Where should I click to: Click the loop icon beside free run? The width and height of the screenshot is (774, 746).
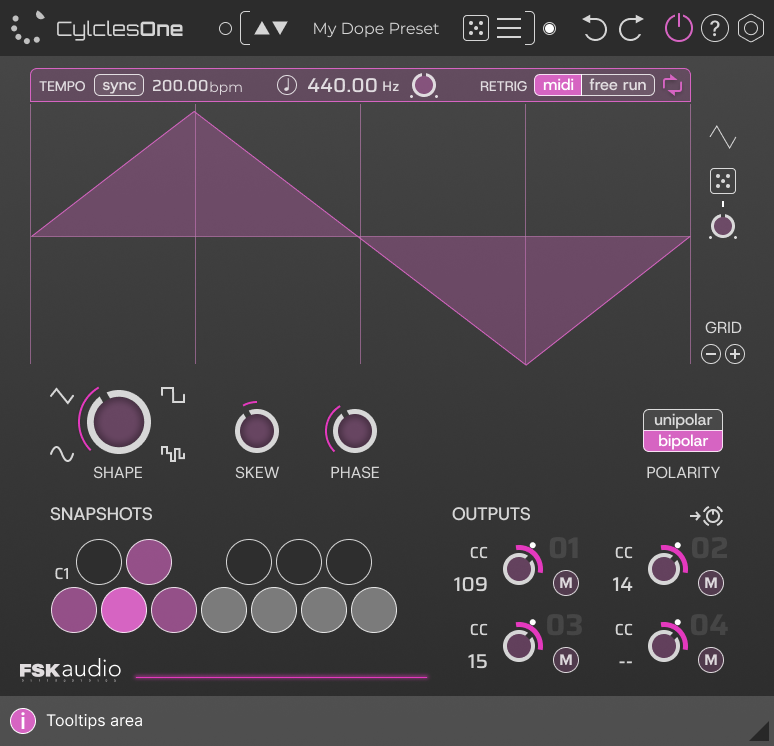coord(673,85)
